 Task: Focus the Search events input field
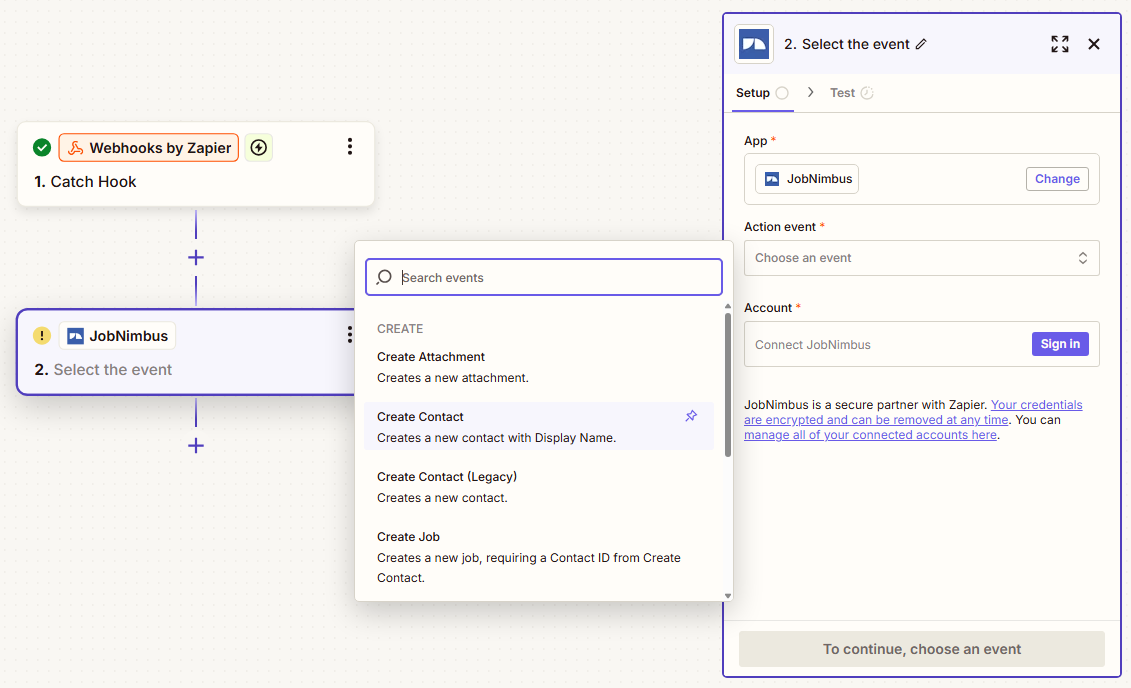(x=544, y=278)
